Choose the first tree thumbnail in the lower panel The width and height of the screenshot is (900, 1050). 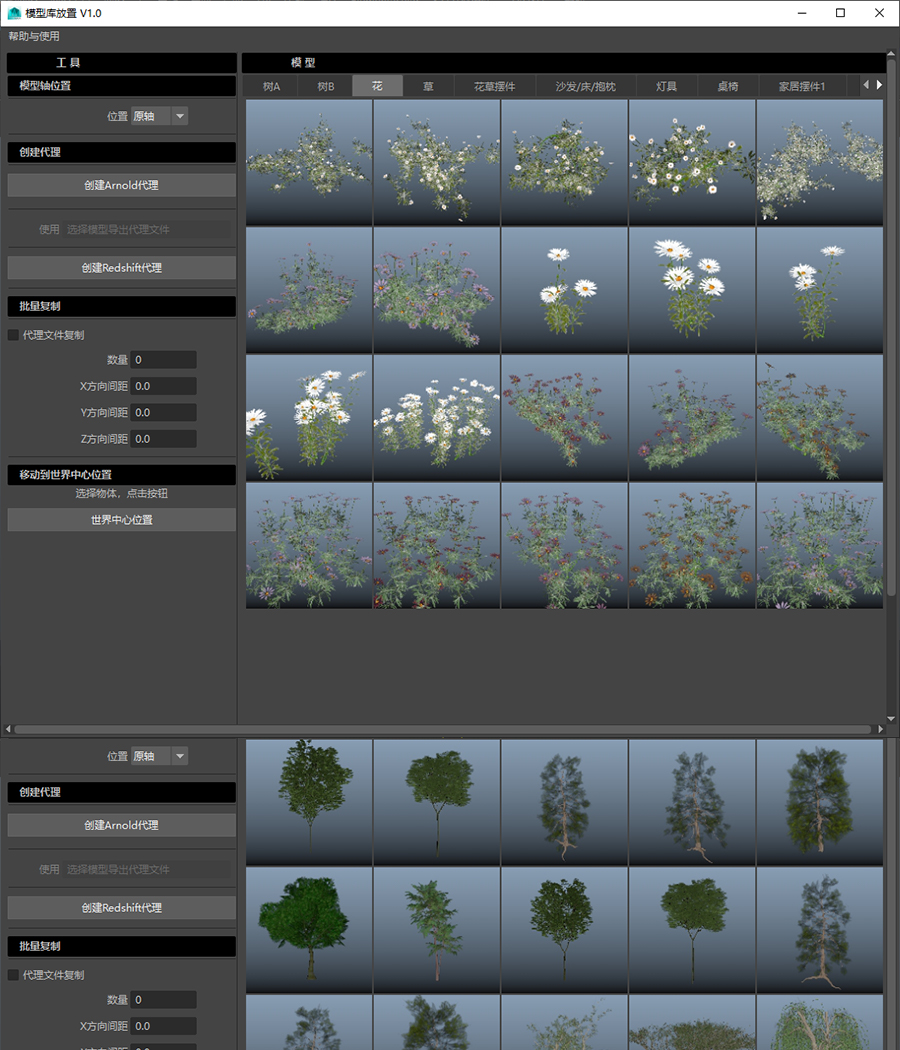[x=309, y=802]
